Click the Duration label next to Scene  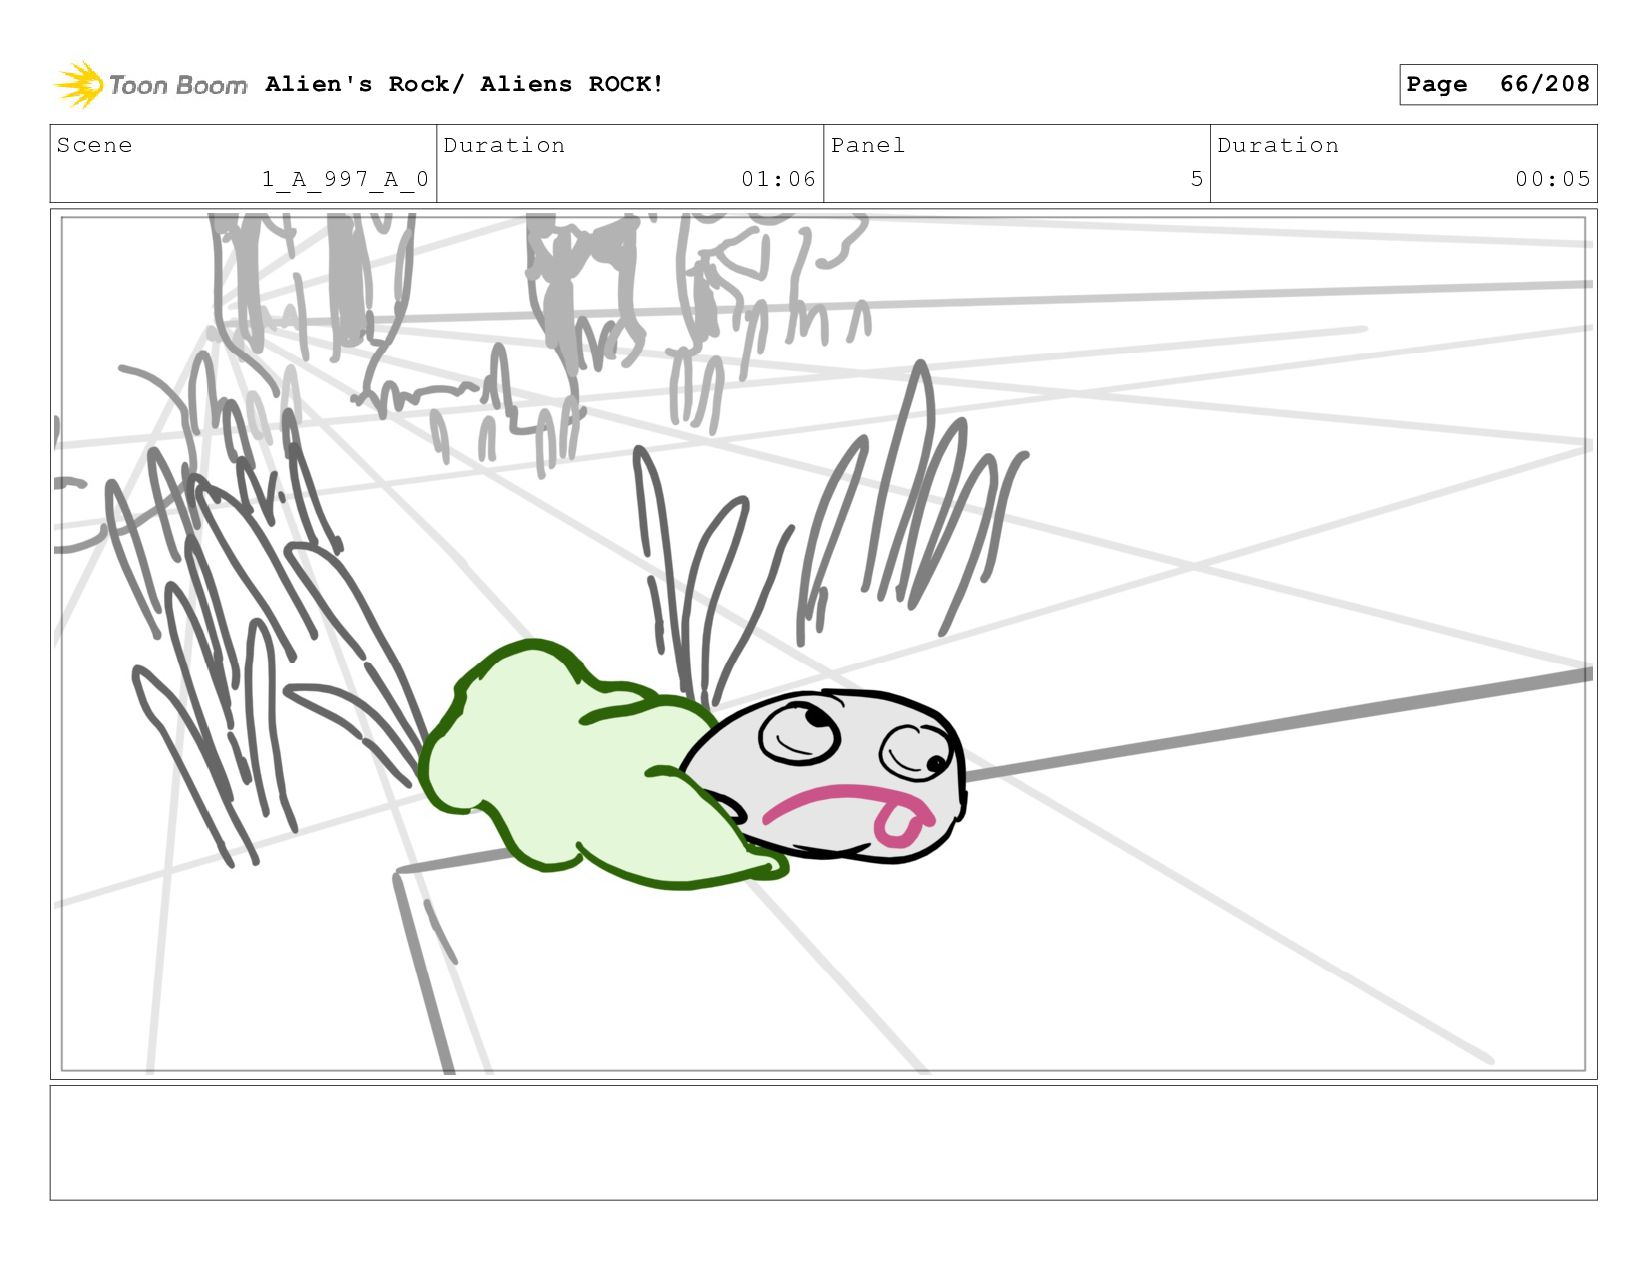[504, 145]
